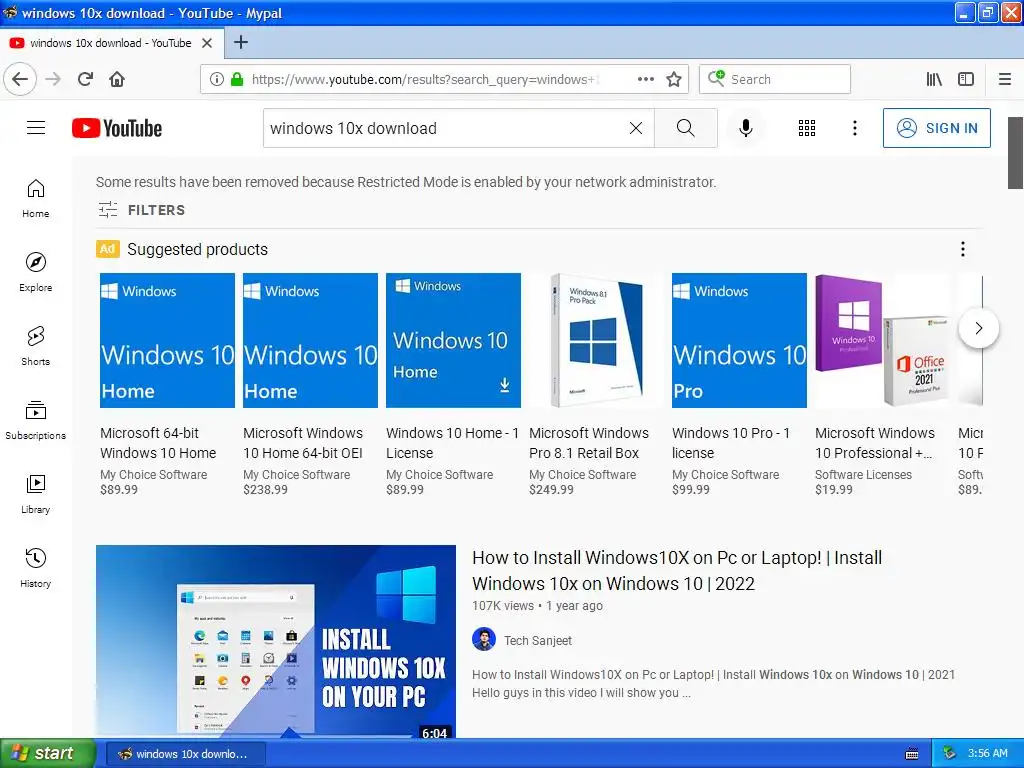
Task: Start voice search with microphone
Action: click(746, 128)
